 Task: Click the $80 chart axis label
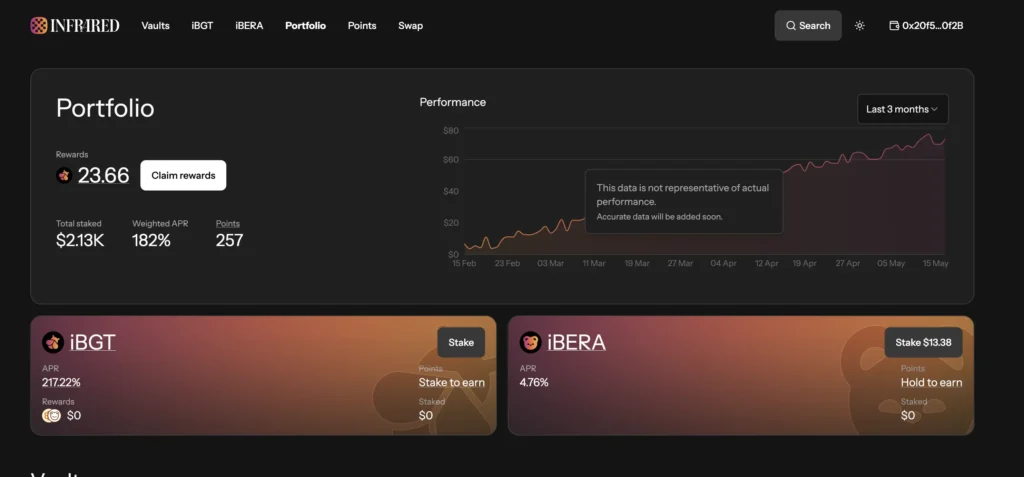point(451,131)
